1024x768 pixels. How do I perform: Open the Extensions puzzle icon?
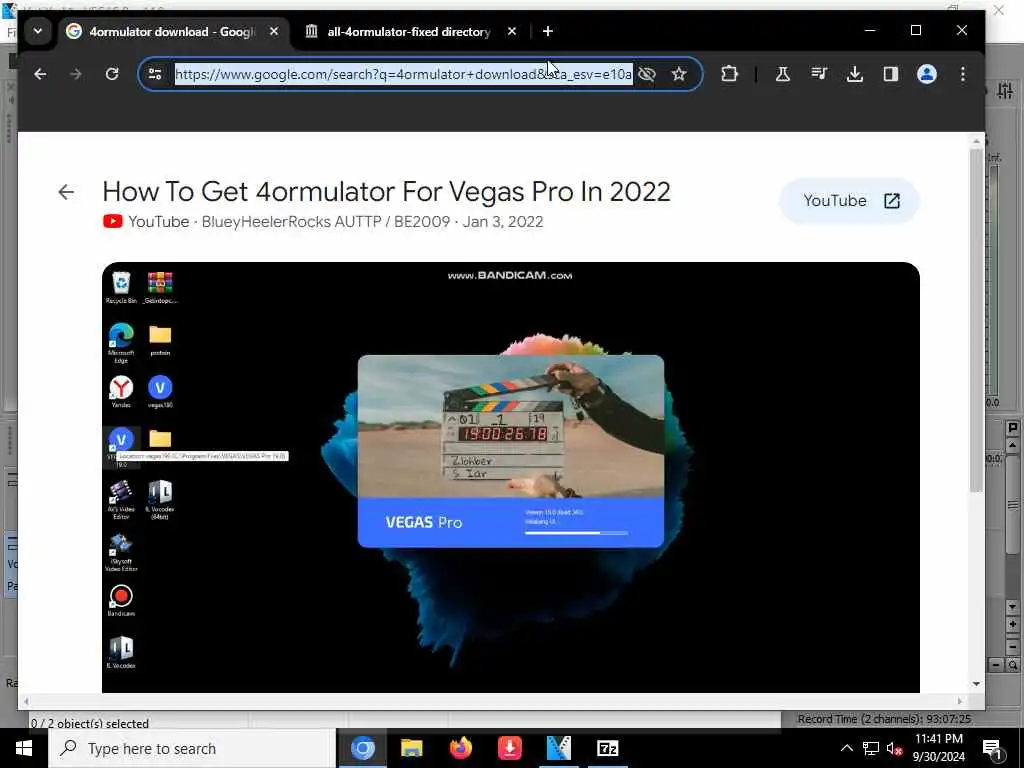pos(729,74)
